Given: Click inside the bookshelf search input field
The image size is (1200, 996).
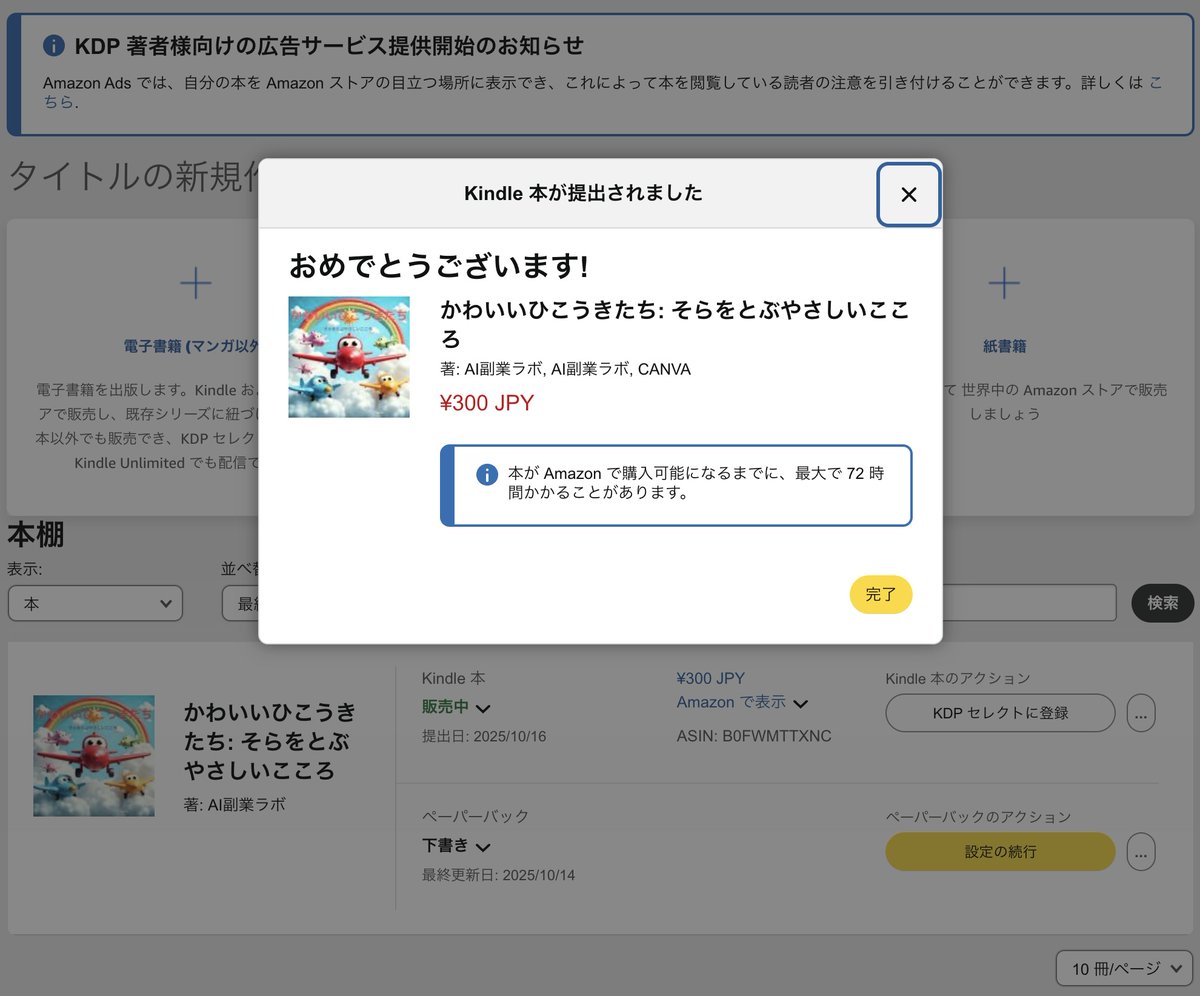Looking at the screenshot, I should point(1020,602).
